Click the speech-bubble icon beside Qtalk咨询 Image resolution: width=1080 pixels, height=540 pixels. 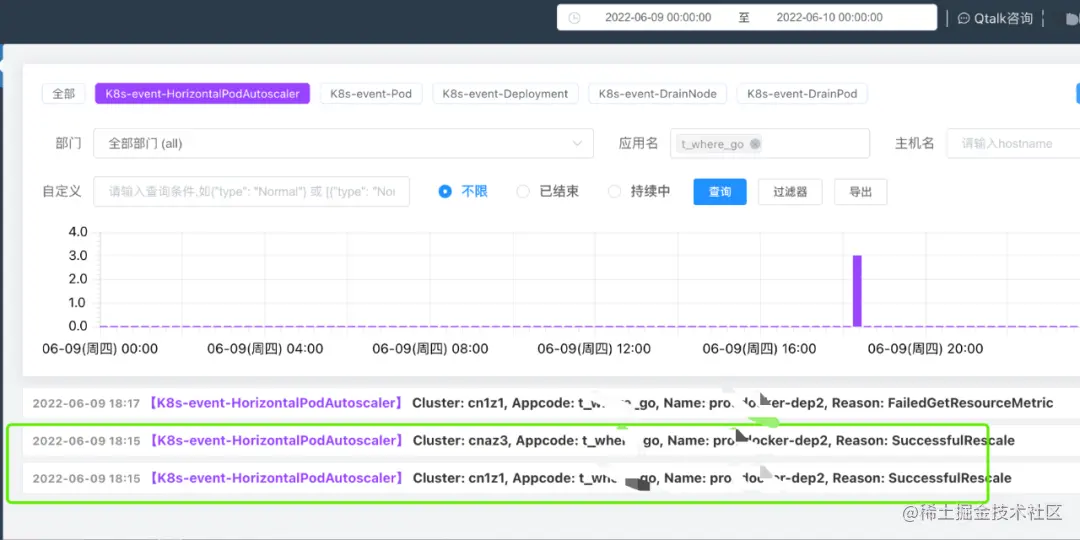964,19
